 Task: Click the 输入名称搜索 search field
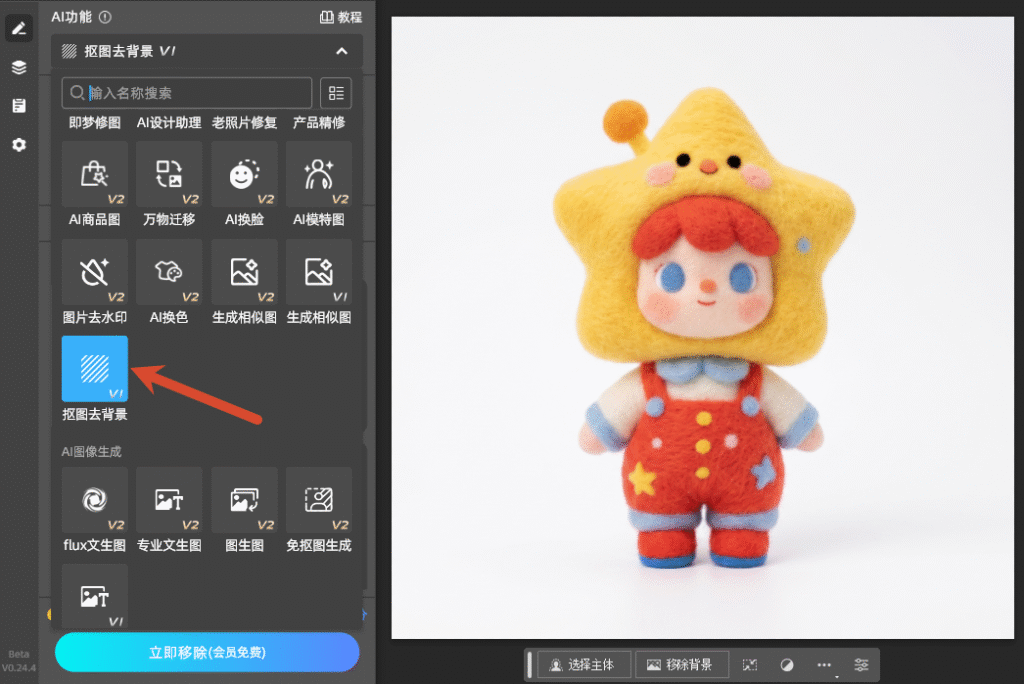point(187,93)
